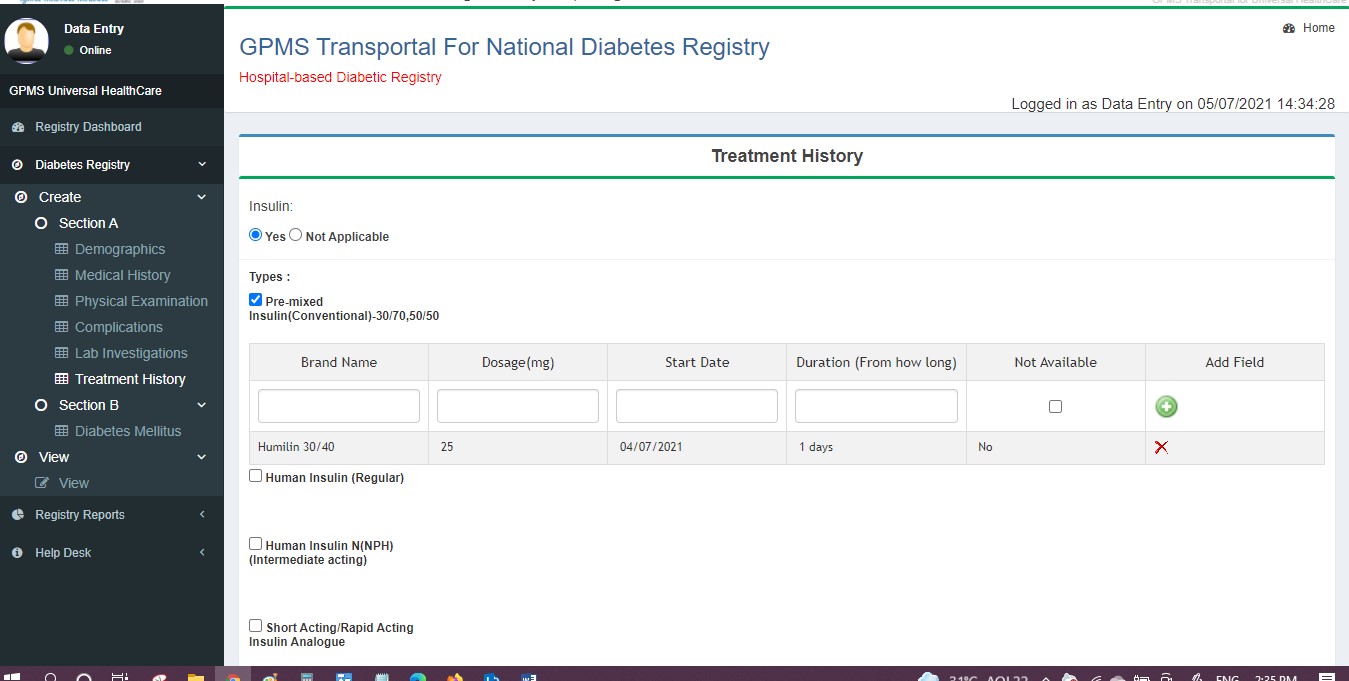Click the Registry Reports pie chart icon

(x=17, y=515)
